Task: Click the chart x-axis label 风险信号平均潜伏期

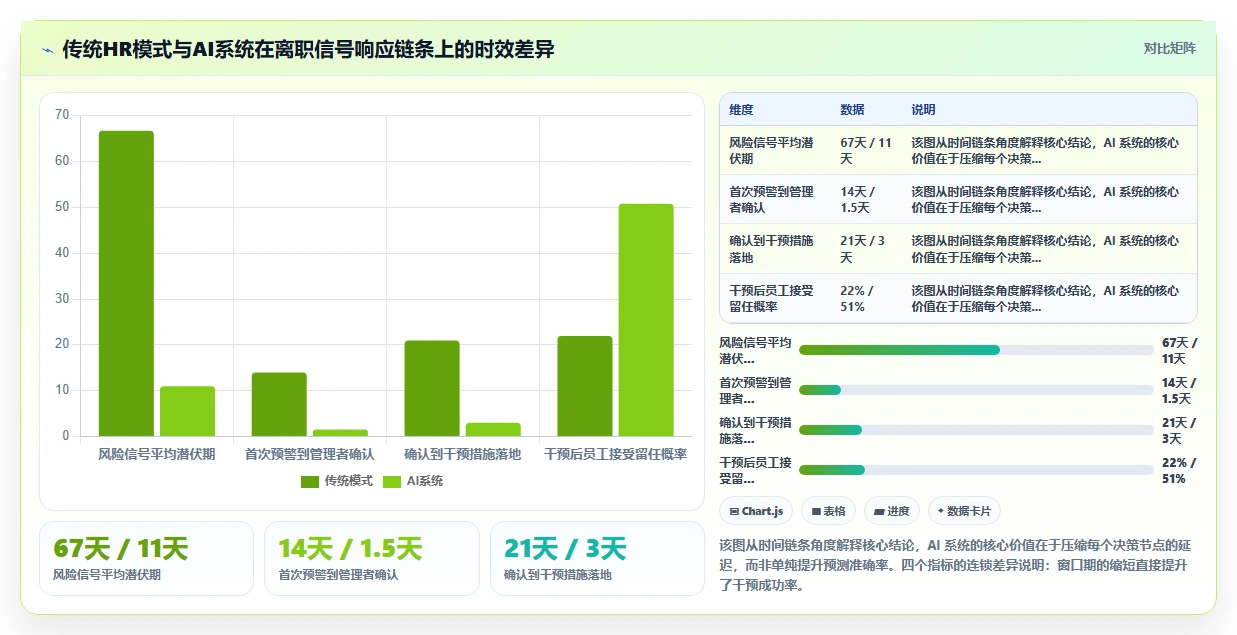Action: click(x=157, y=454)
